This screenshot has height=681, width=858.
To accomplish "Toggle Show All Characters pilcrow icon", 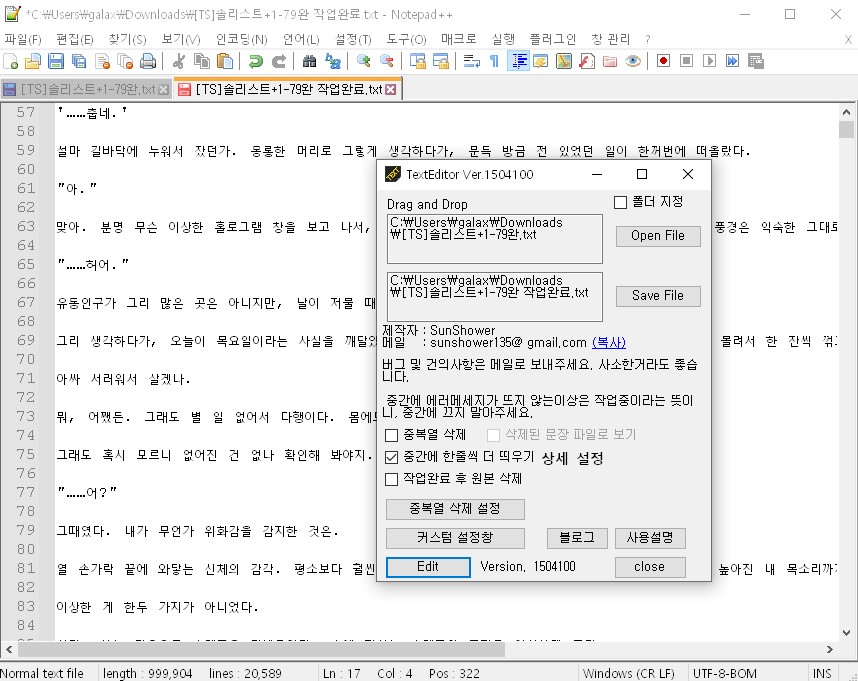I will (x=494, y=61).
